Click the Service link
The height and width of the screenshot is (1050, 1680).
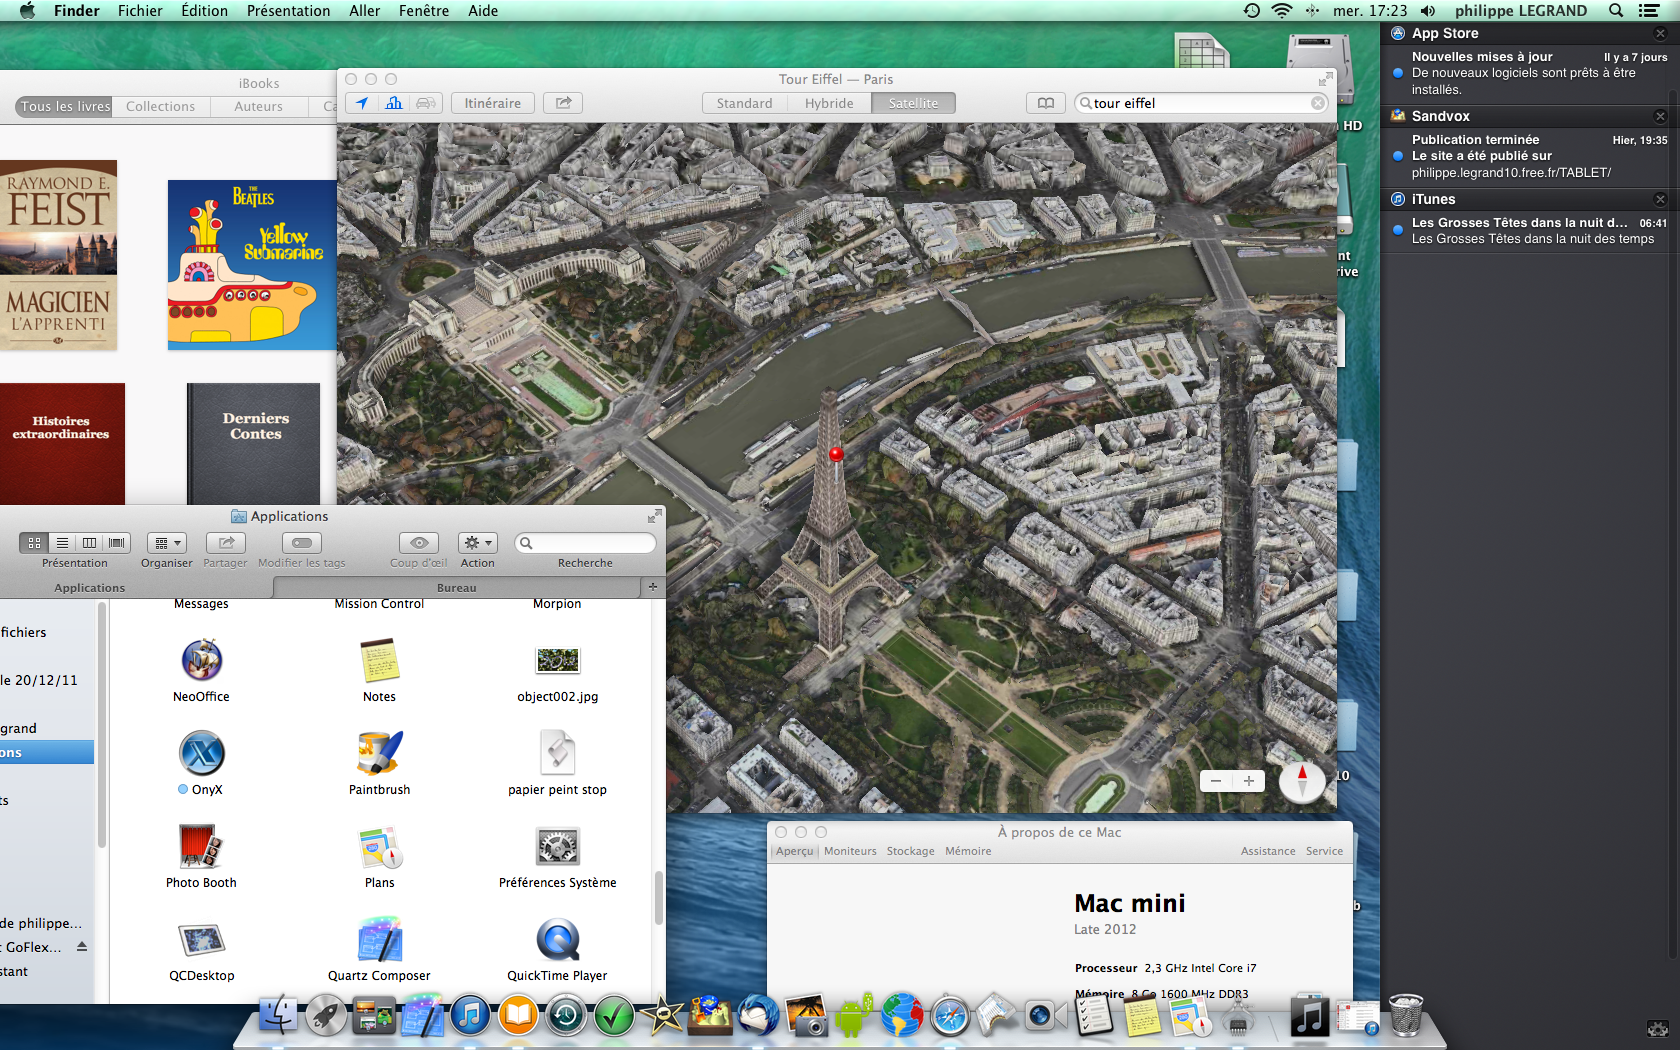point(1324,851)
